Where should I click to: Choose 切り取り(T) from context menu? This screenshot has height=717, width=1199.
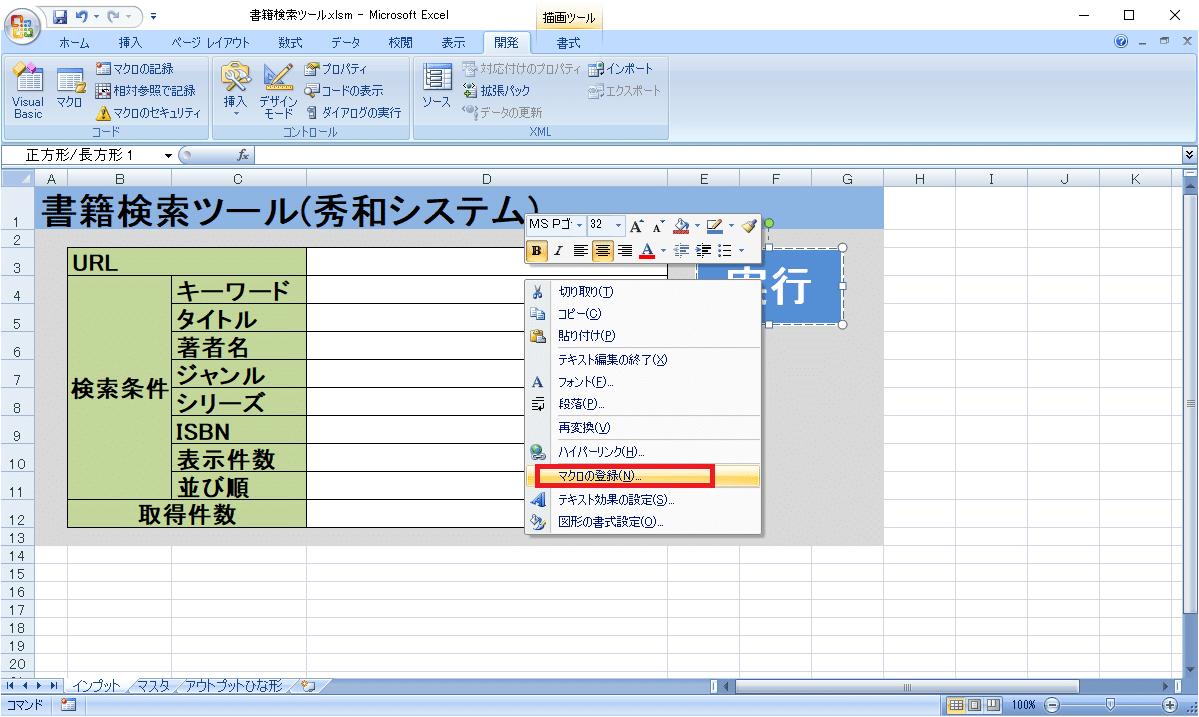642,292
